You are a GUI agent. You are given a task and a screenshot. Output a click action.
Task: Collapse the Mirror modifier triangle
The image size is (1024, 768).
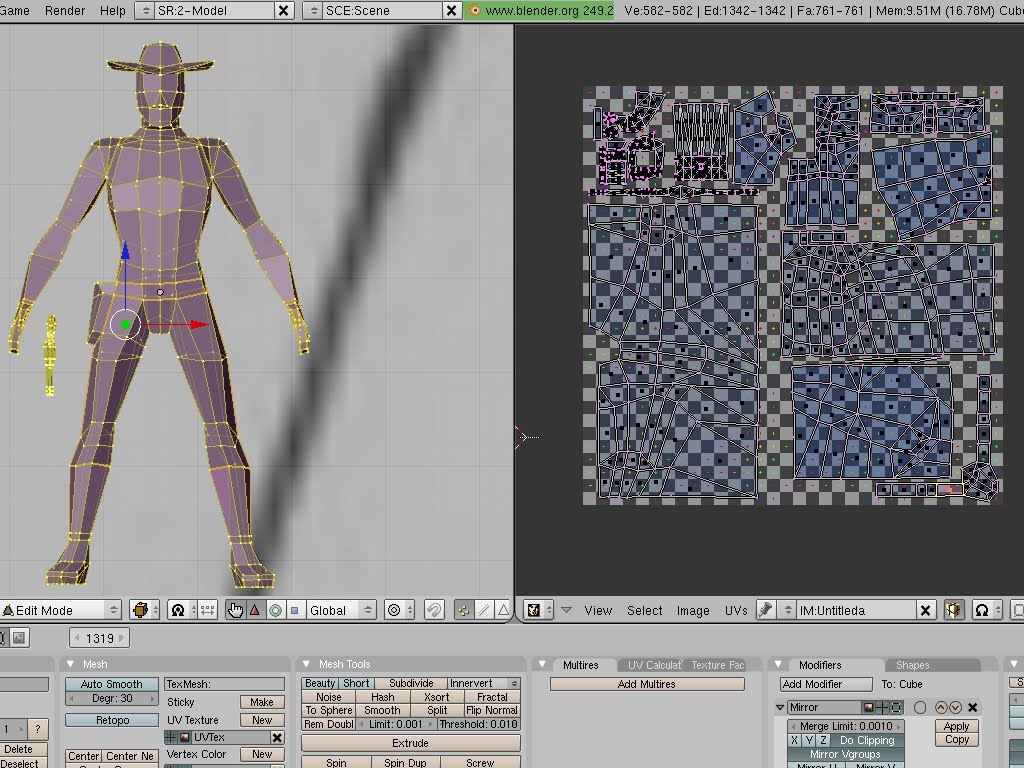780,707
